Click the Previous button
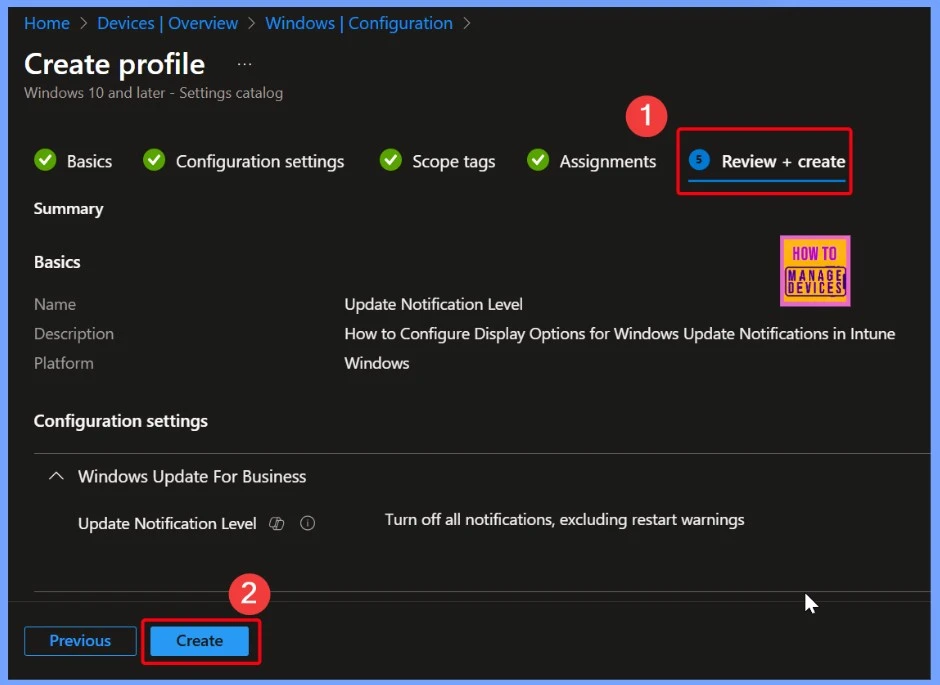The width and height of the screenshot is (940, 685). pos(80,641)
